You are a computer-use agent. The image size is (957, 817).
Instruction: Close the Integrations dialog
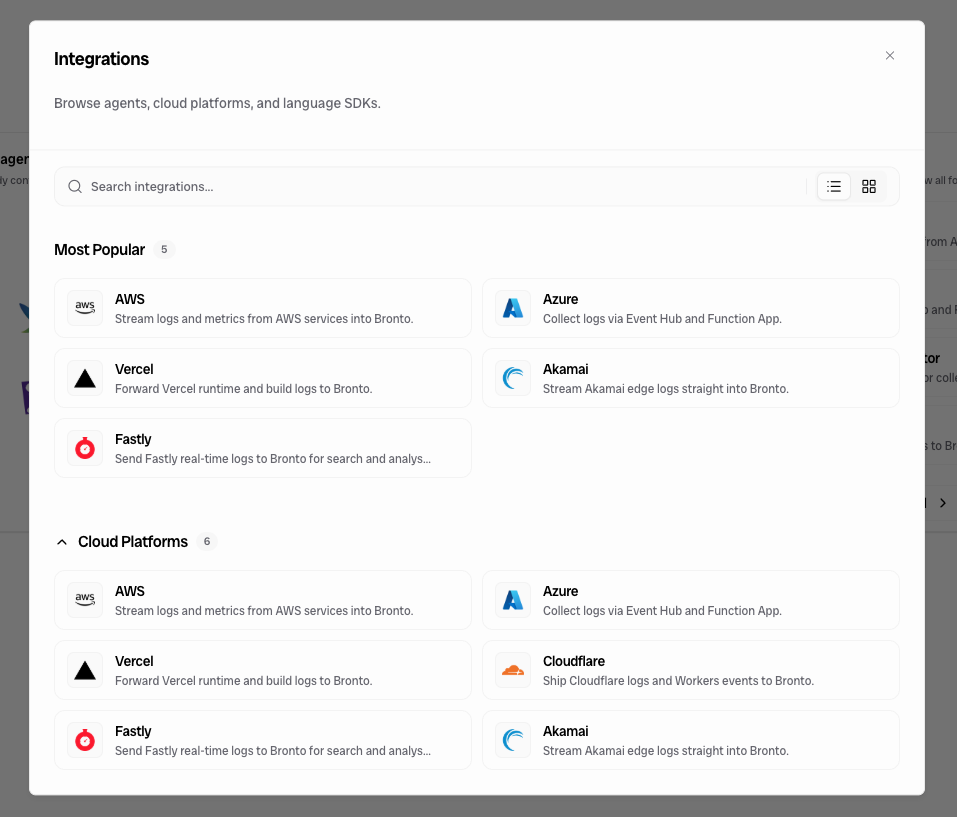[x=890, y=56]
